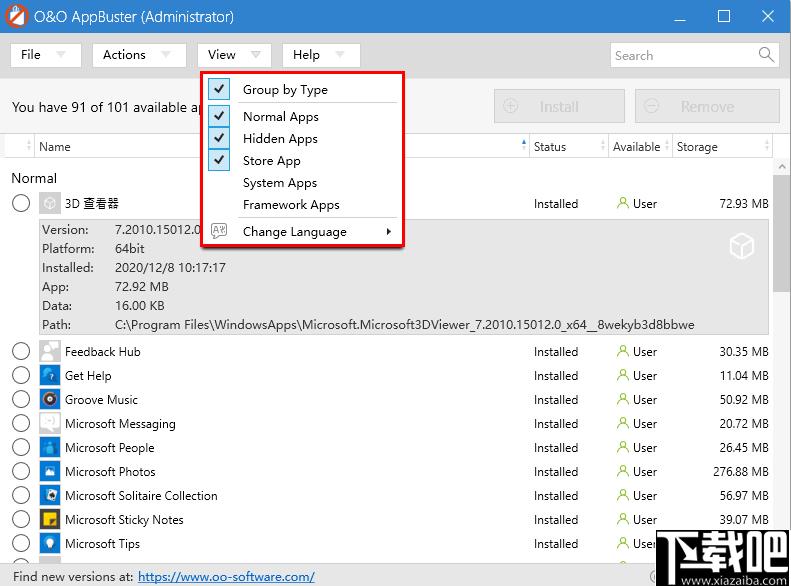
Task: Click the user icon in Get Help row
Action: click(x=623, y=375)
